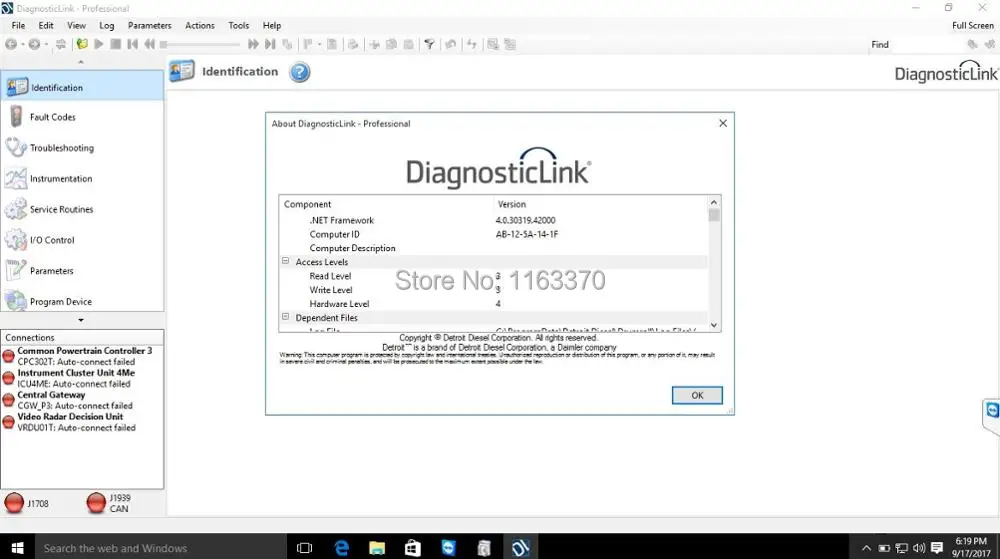Viewport: 1000px width, 559px height.
Task: Open the Help menu
Action: point(272,25)
